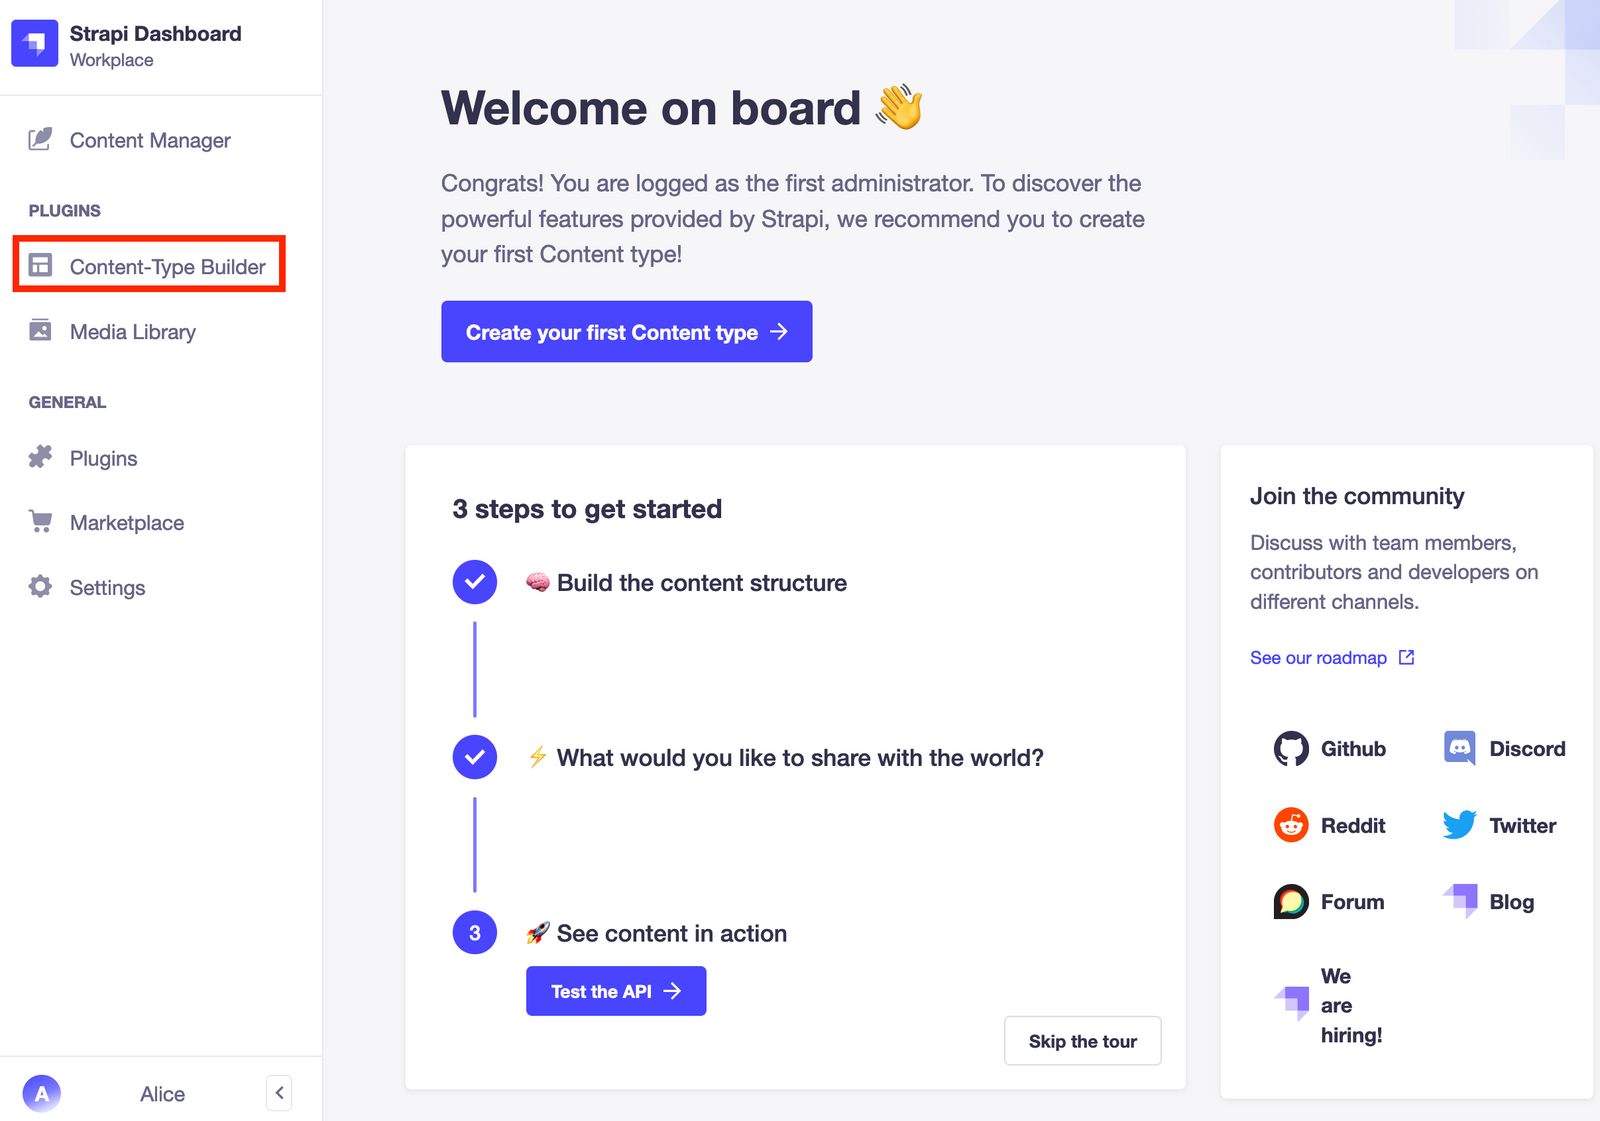Open Settings via the gear icon
Screen dimensions: 1600x1121
tap(38, 587)
